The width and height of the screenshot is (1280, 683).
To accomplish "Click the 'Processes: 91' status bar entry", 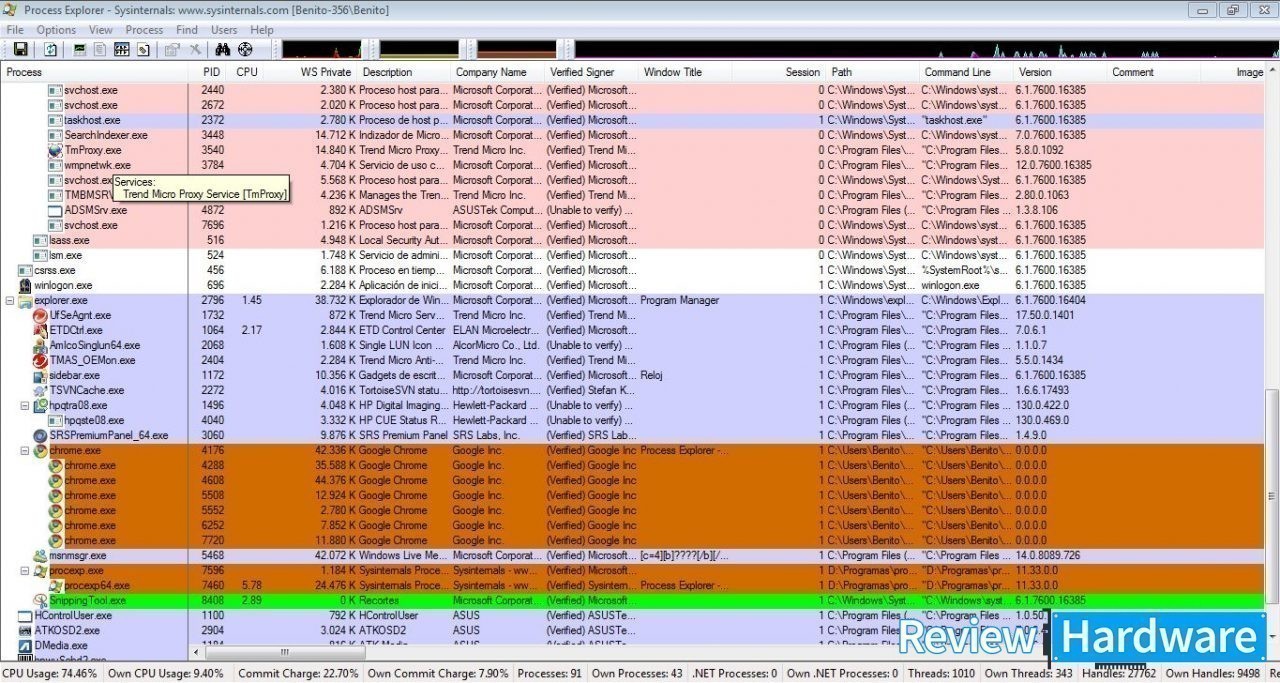I will (x=549, y=674).
